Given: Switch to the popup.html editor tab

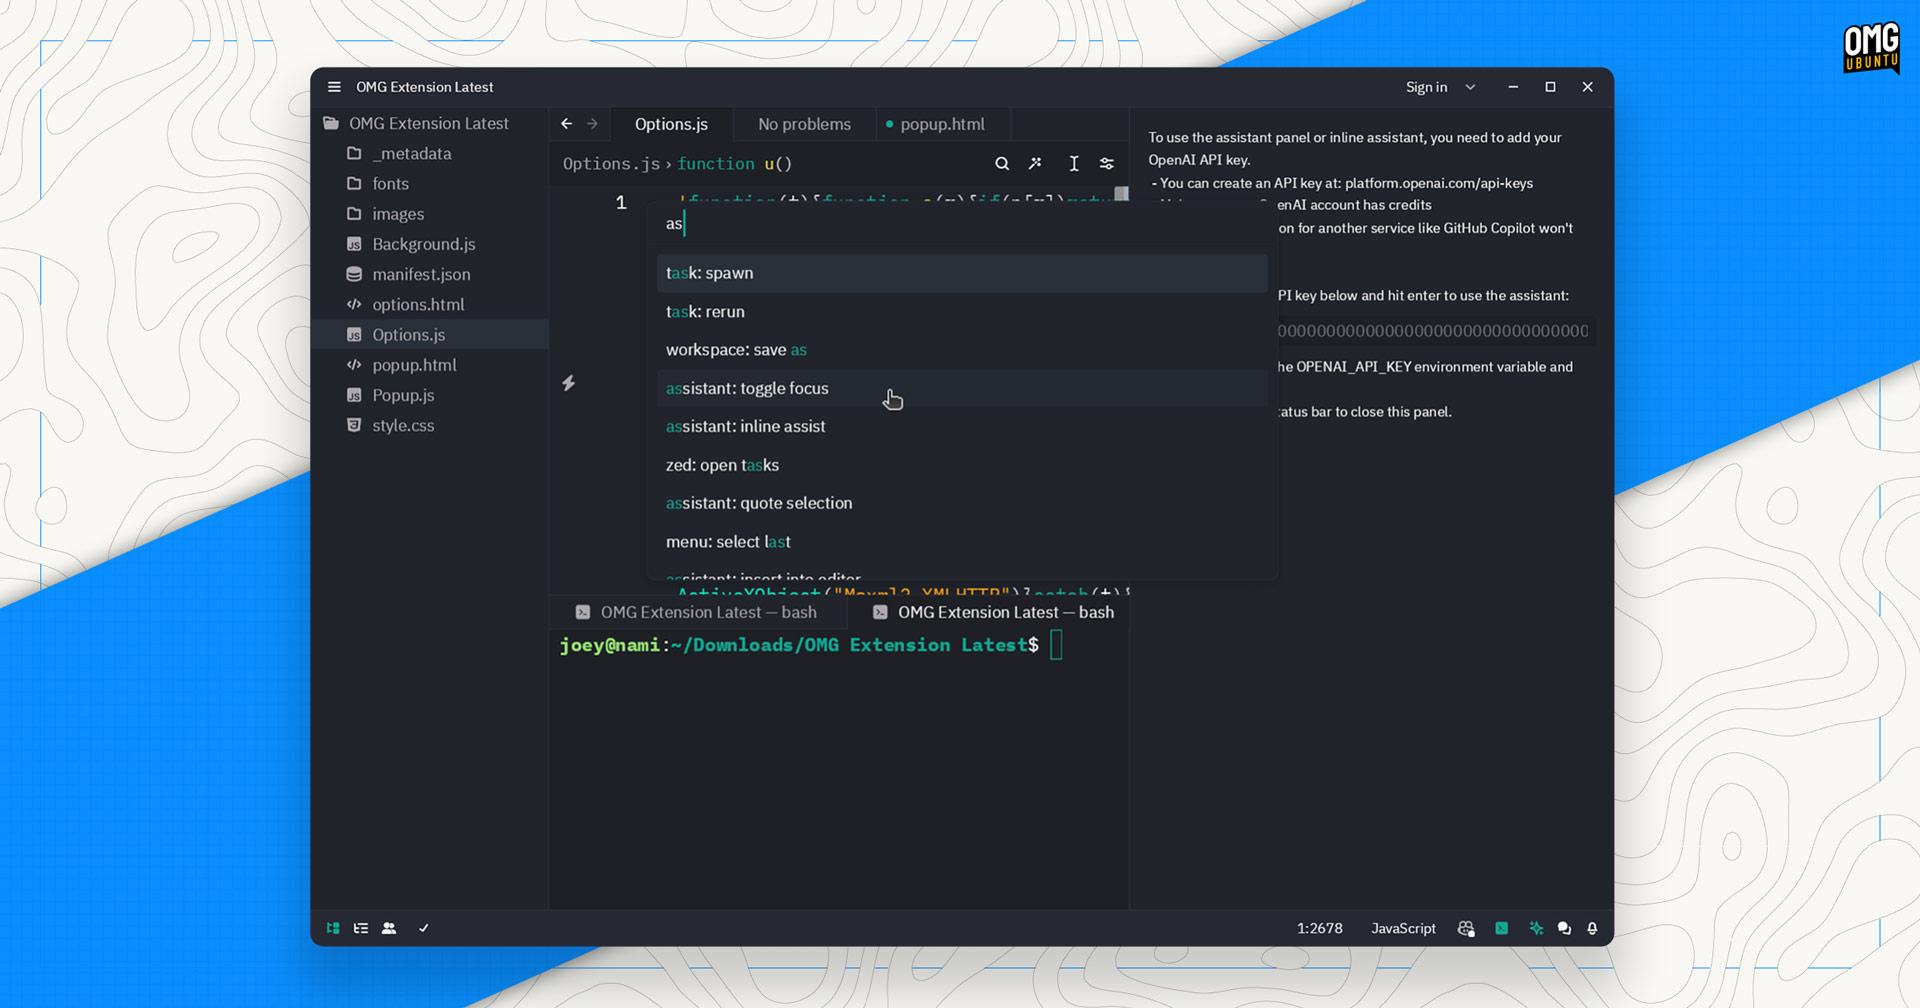Looking at the screenshot, I should point(942,124).
